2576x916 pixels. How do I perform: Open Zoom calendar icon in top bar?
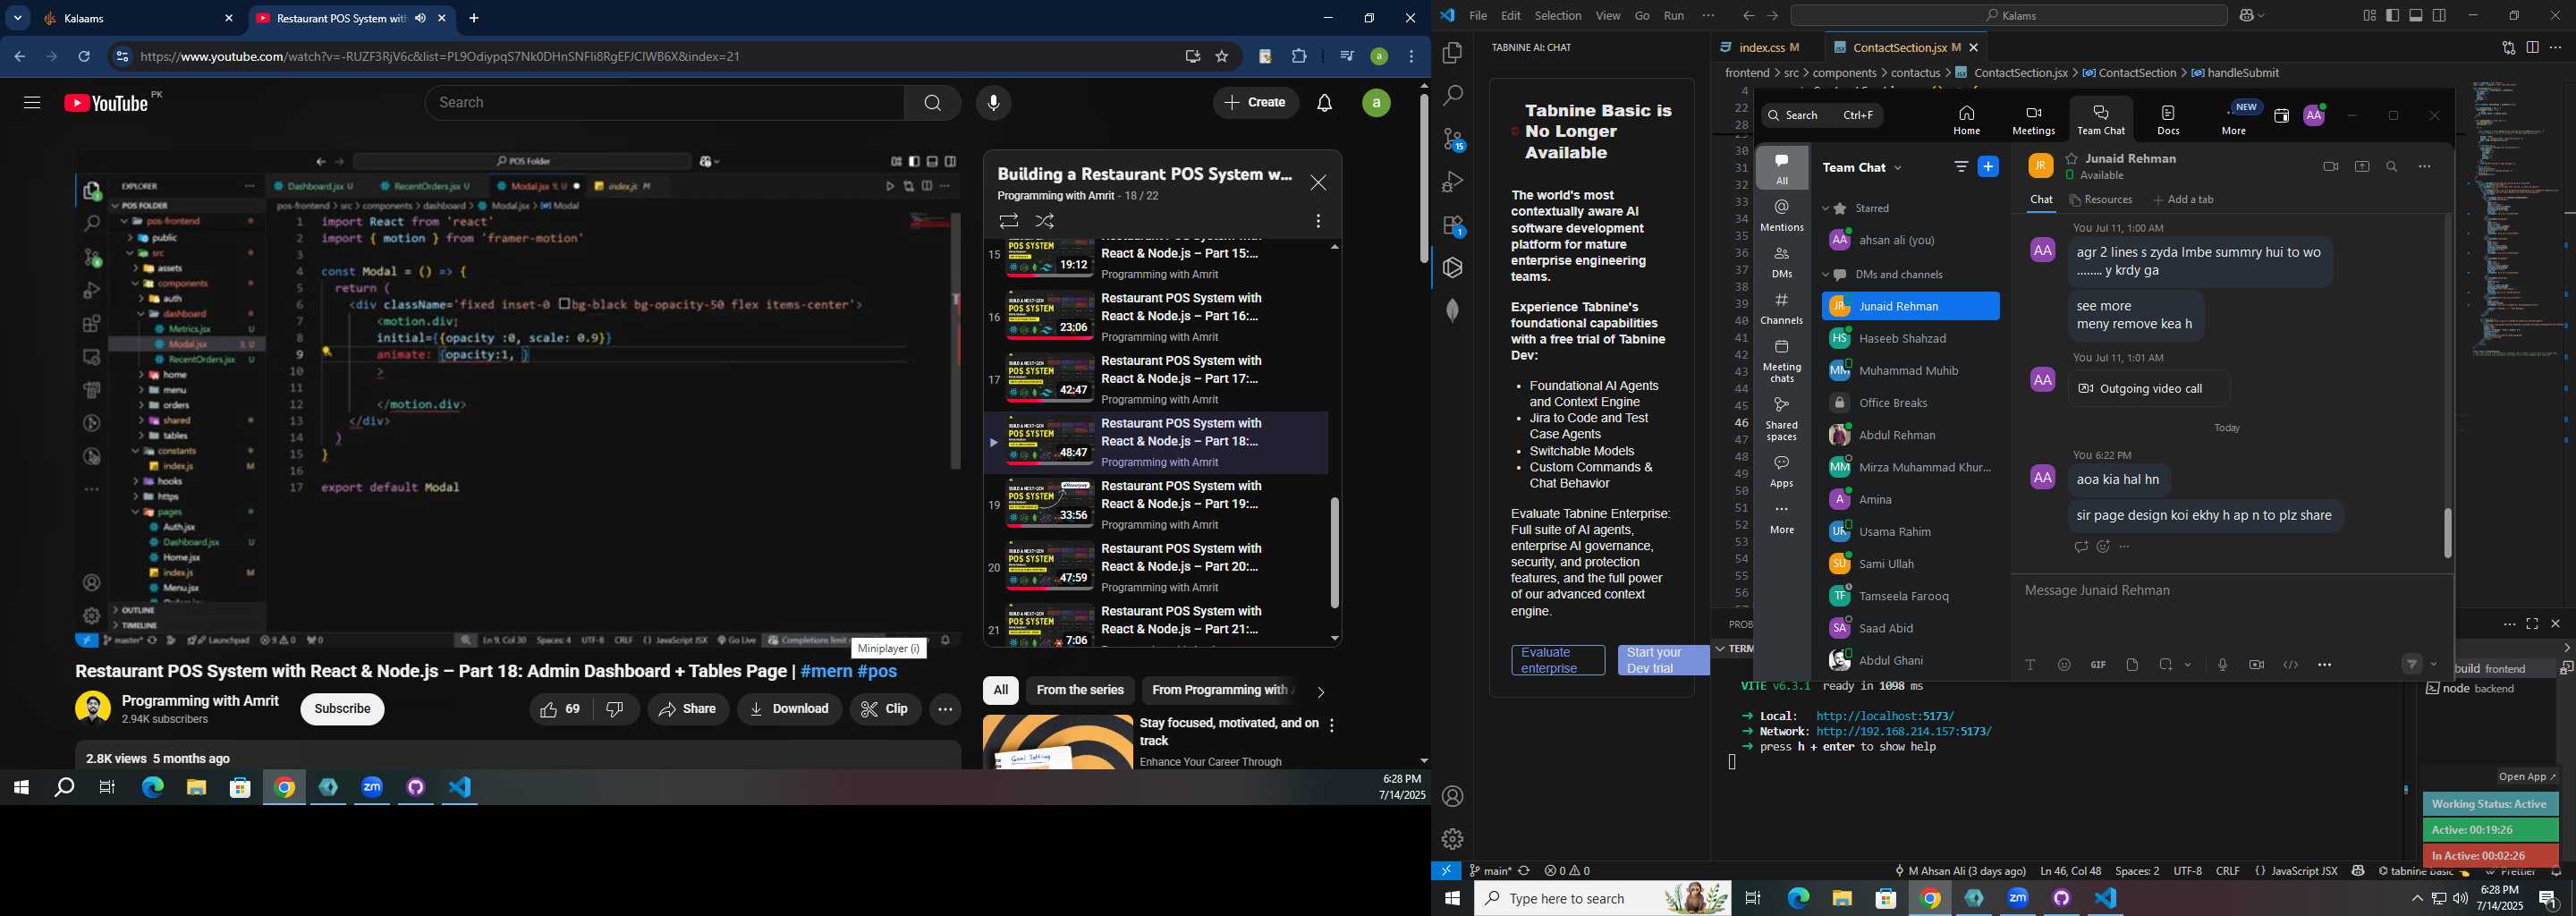2281,116
